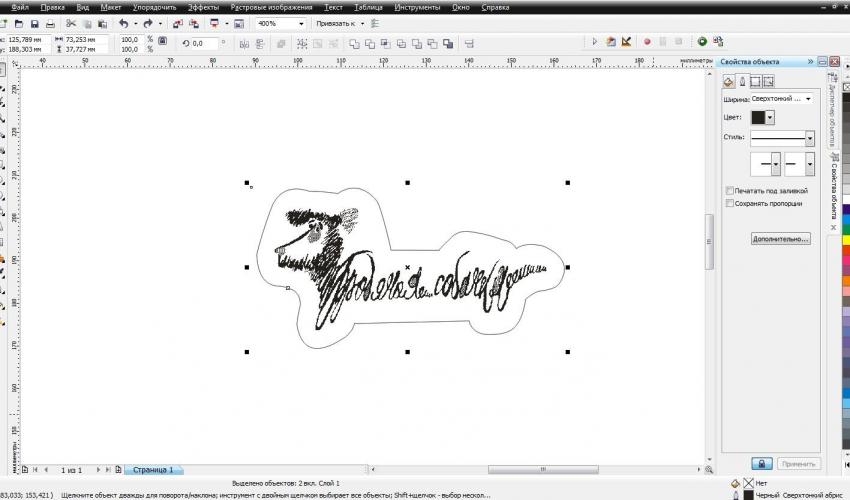The height and width of the screenshot is (500, 850).
Task: Click the 'Дополнительно...' button
Action: pos(781,240)
